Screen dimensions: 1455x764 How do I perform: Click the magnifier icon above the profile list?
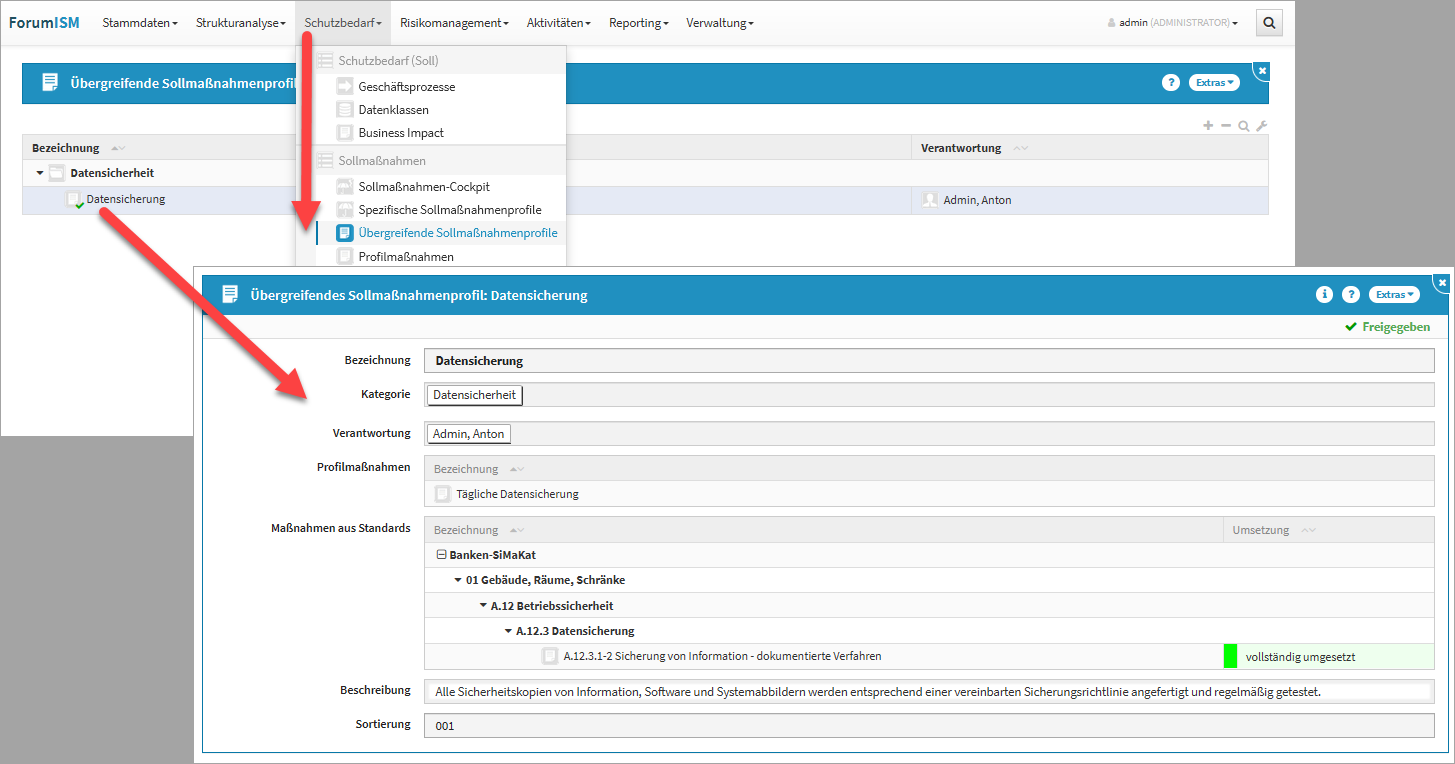point(1243,126)
